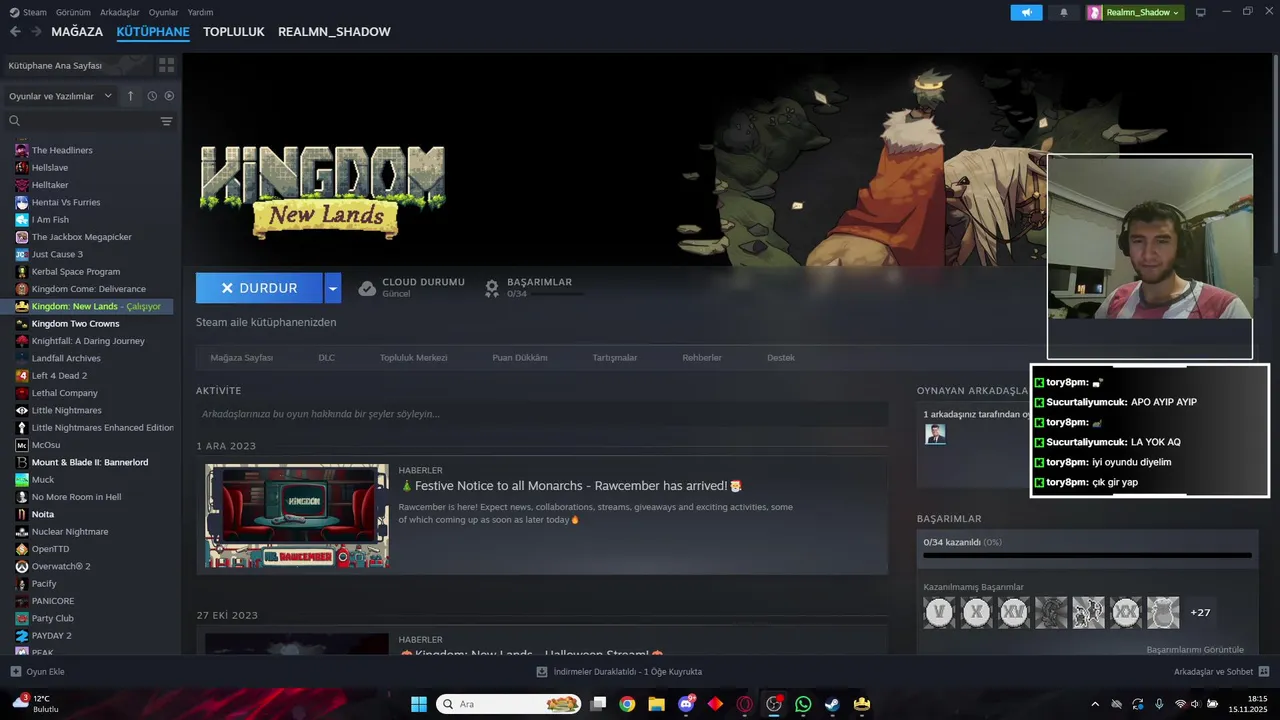The width and height of the screenshot is (1280, 720).
Task: Open friend avatar under Oynayan Arkadaşlar
Action: [935, 434]
